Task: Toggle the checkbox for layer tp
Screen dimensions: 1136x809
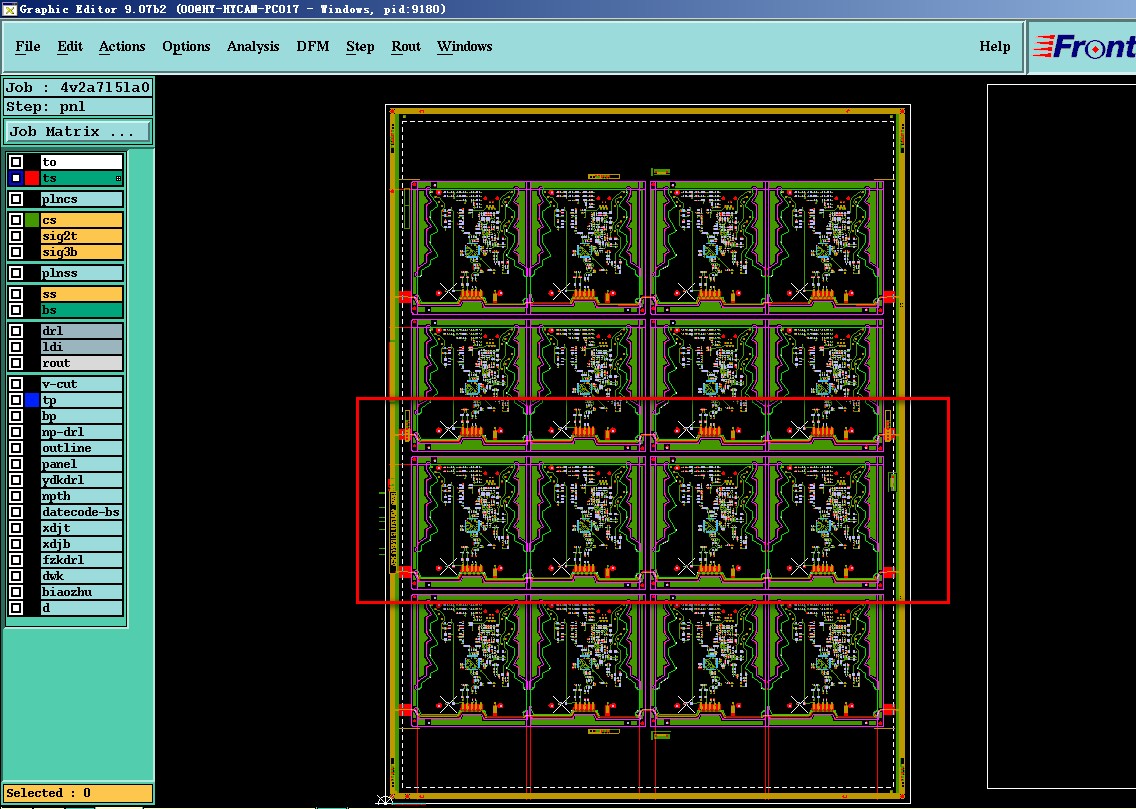Action: point(16,400)
